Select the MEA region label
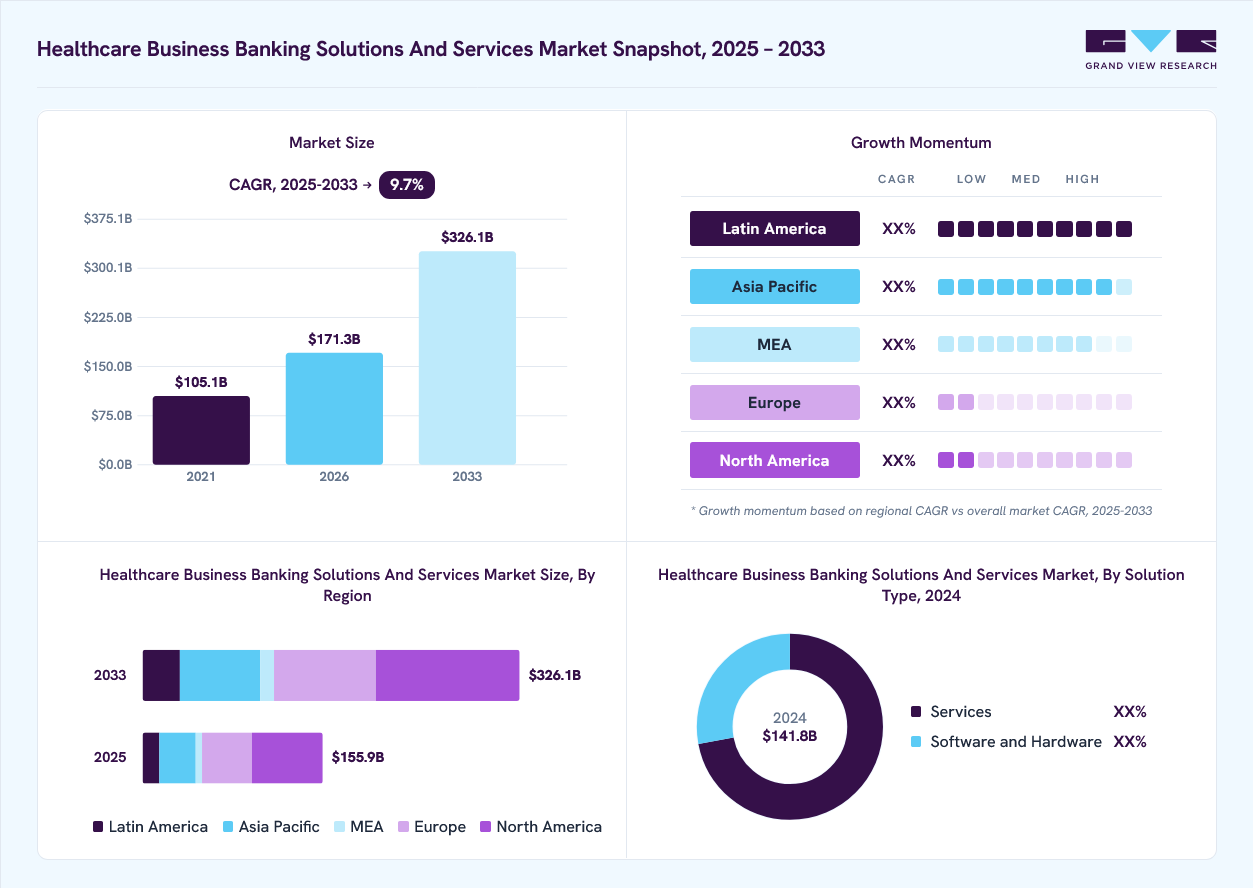 coord(775,345)
